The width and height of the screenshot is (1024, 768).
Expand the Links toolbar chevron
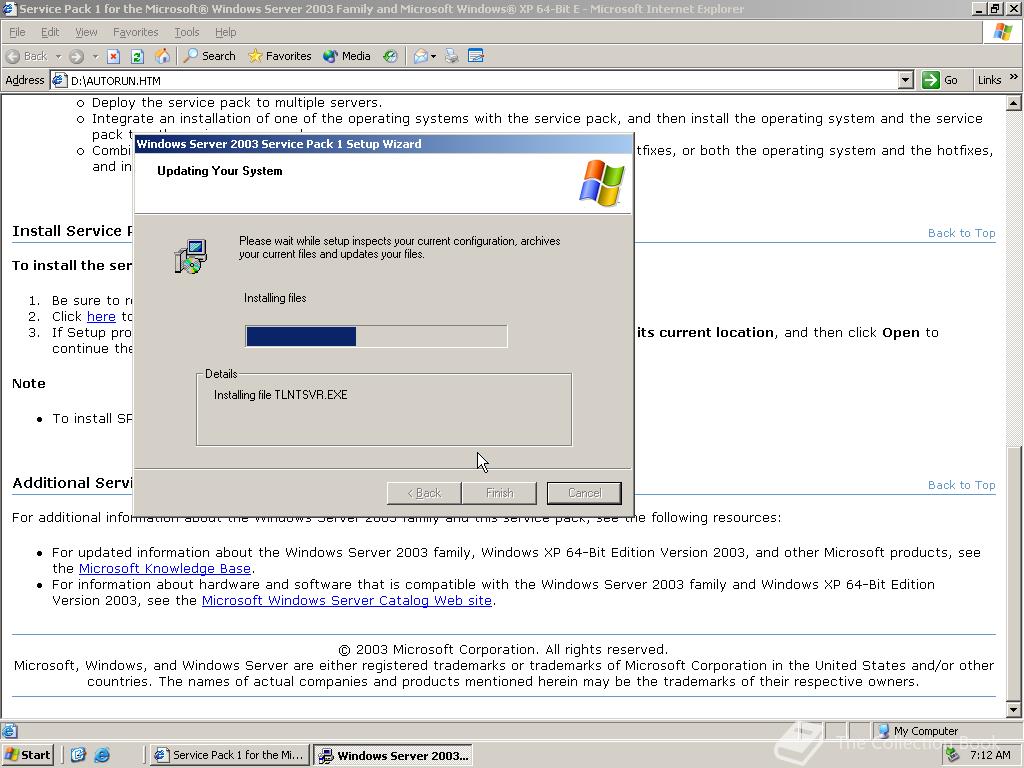[x=1014, y=77]
